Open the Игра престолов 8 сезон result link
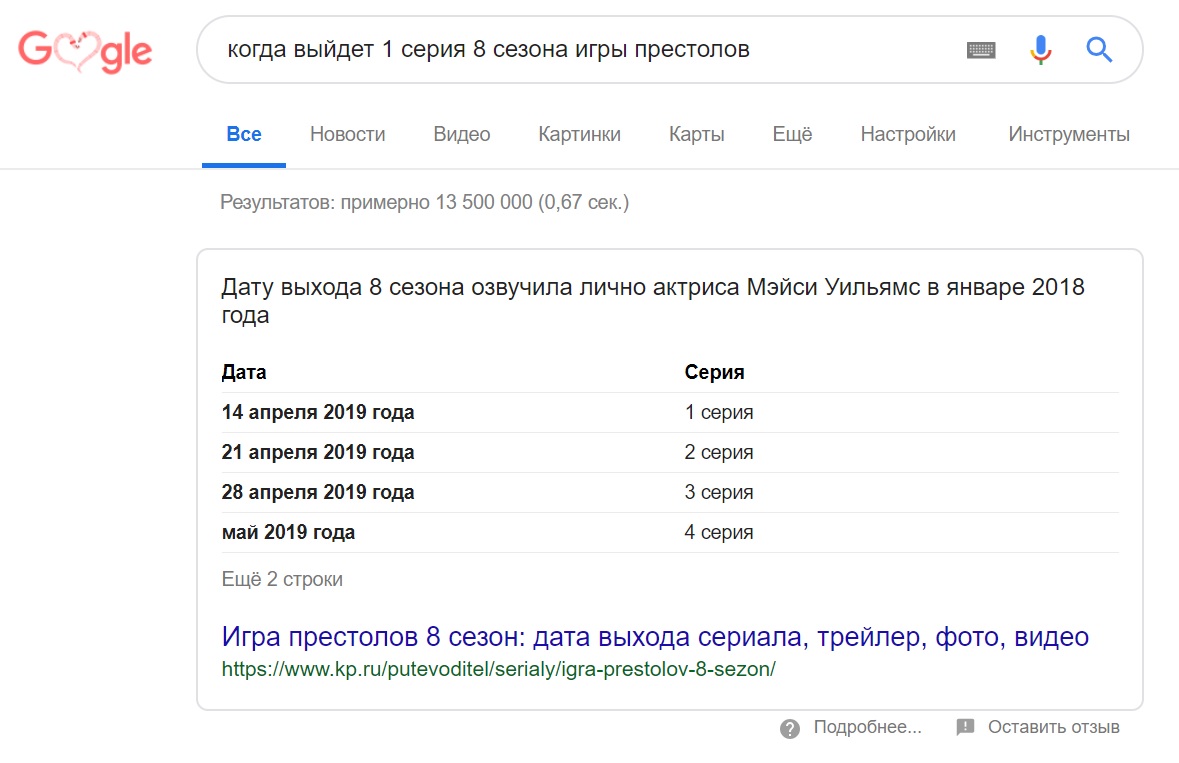 [655, 637]
